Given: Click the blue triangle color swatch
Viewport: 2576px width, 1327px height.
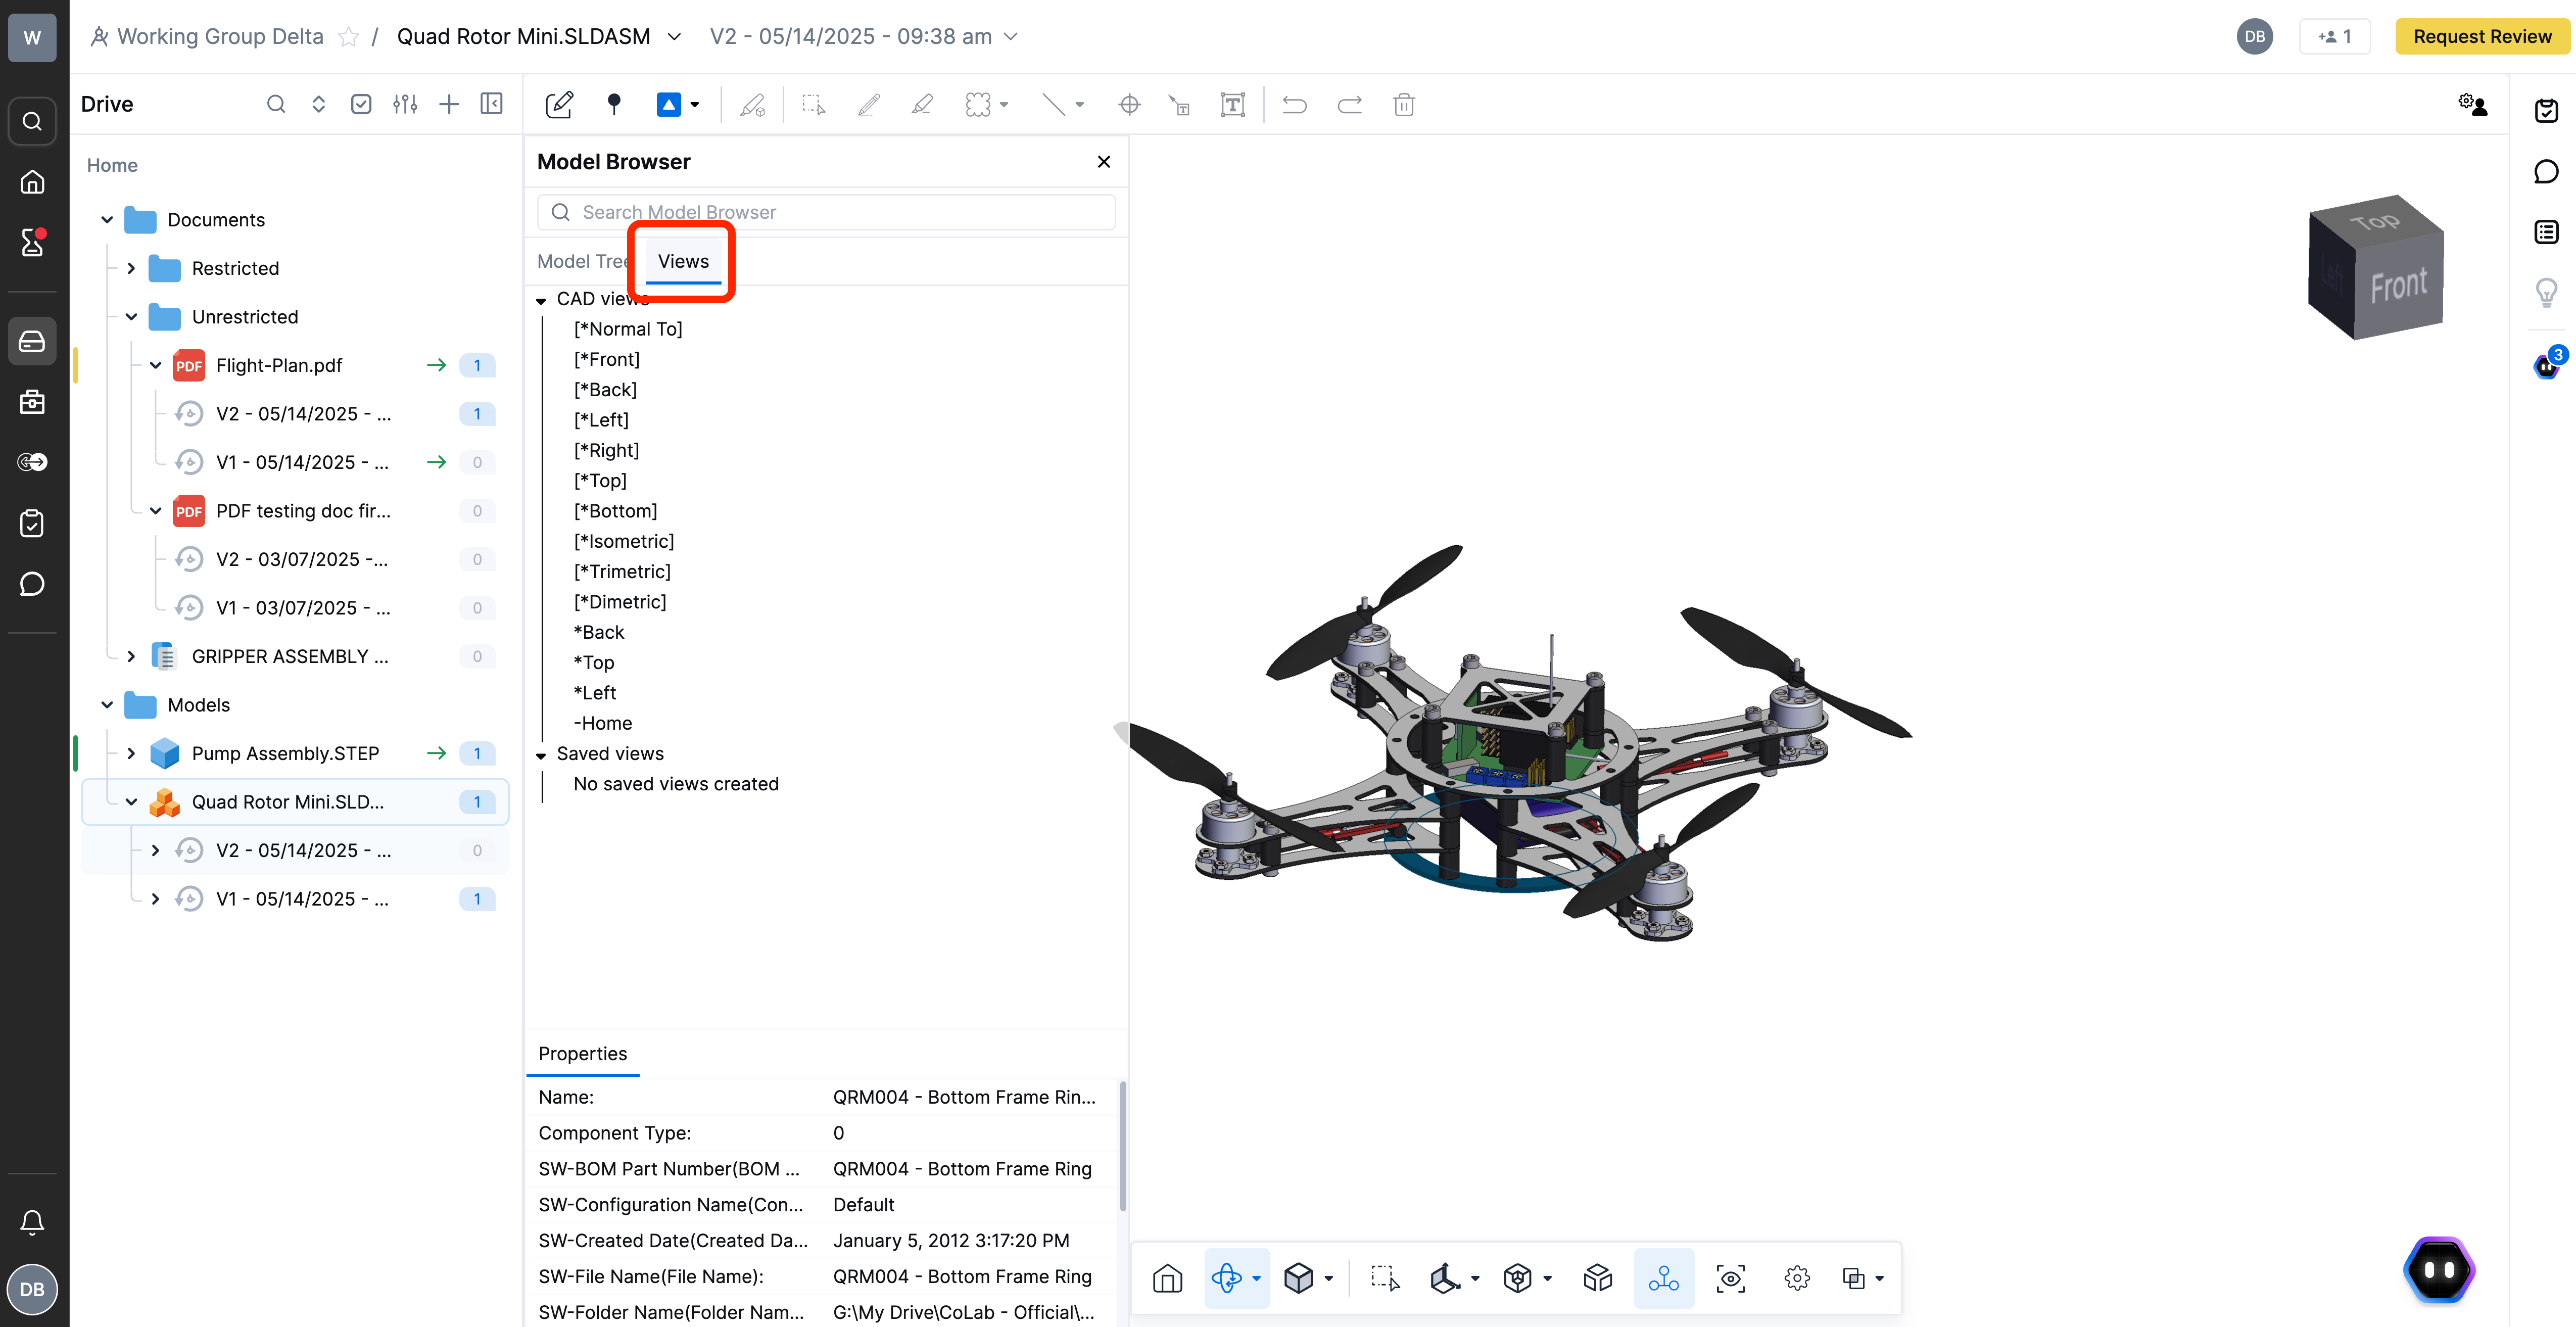Looking at the screenshot, I should 668,104.
